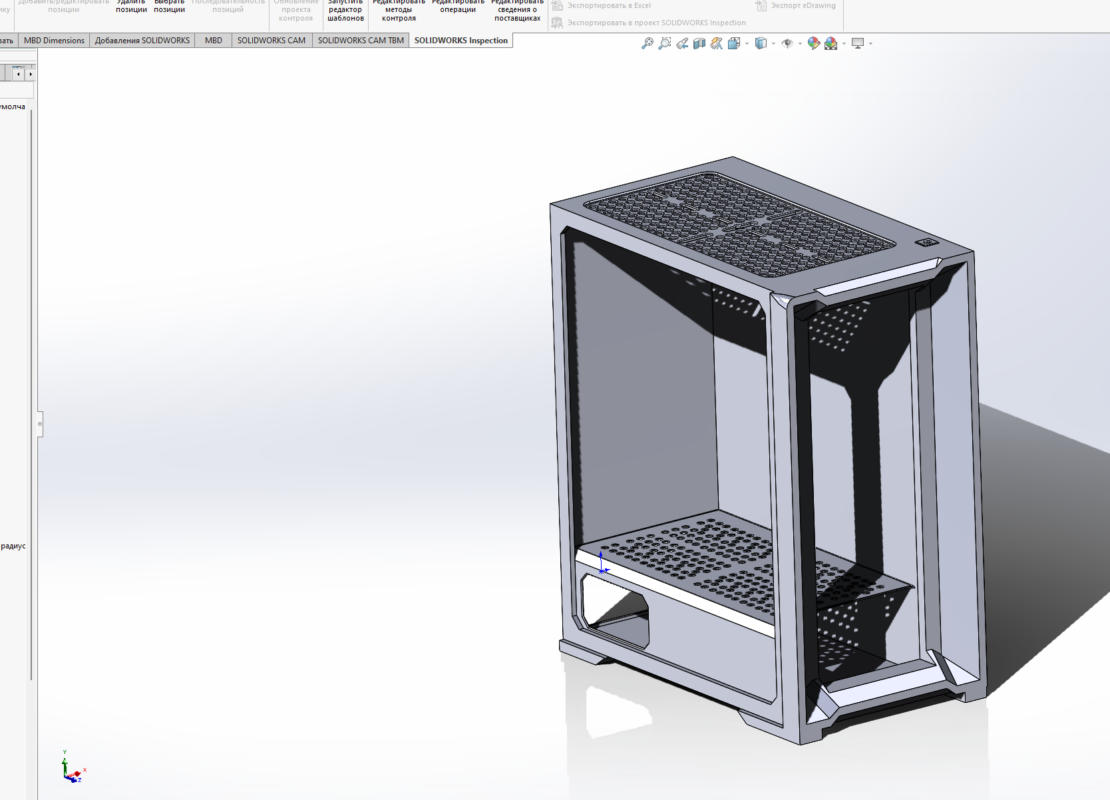The image size is (1110, 800).
Task: Click the left panel tab scroll-left arrow
Action: (x=18, y=74)
